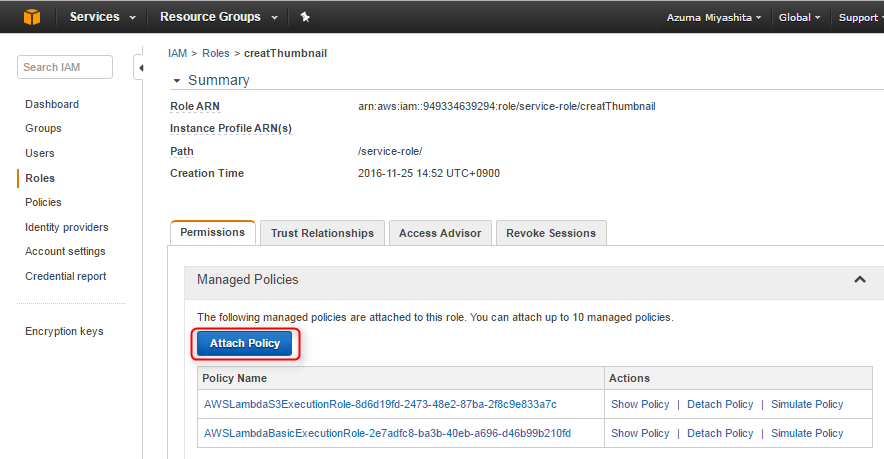Open Credential report in the sidebar
884x459 pixels.
click(x=65, y=276)
